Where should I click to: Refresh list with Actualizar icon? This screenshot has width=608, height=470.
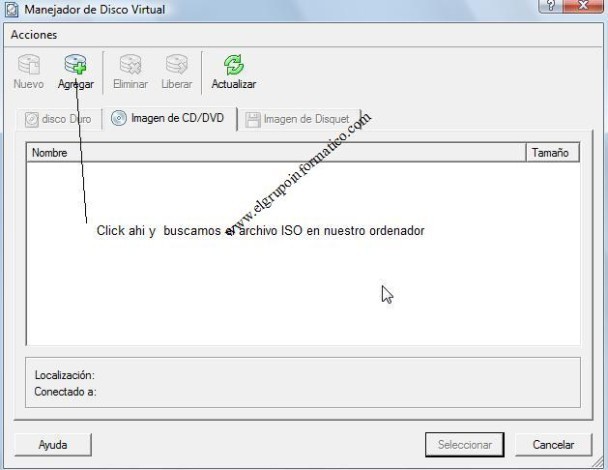click(x=233, y=64)
